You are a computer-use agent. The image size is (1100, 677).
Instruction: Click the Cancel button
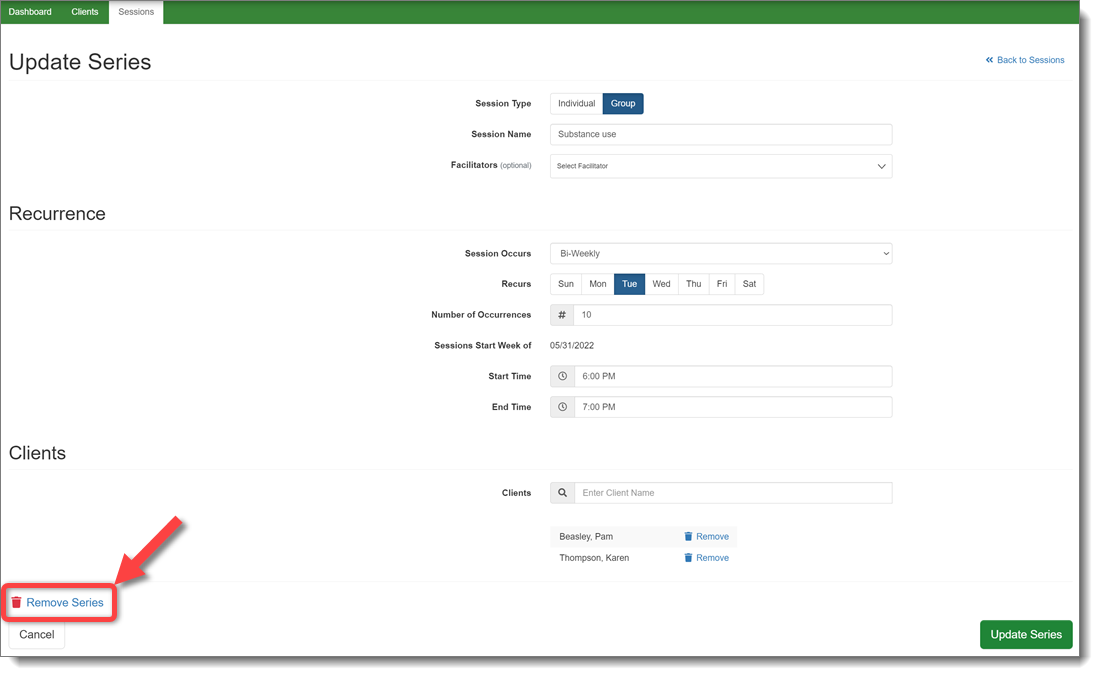tap(37, 635)
